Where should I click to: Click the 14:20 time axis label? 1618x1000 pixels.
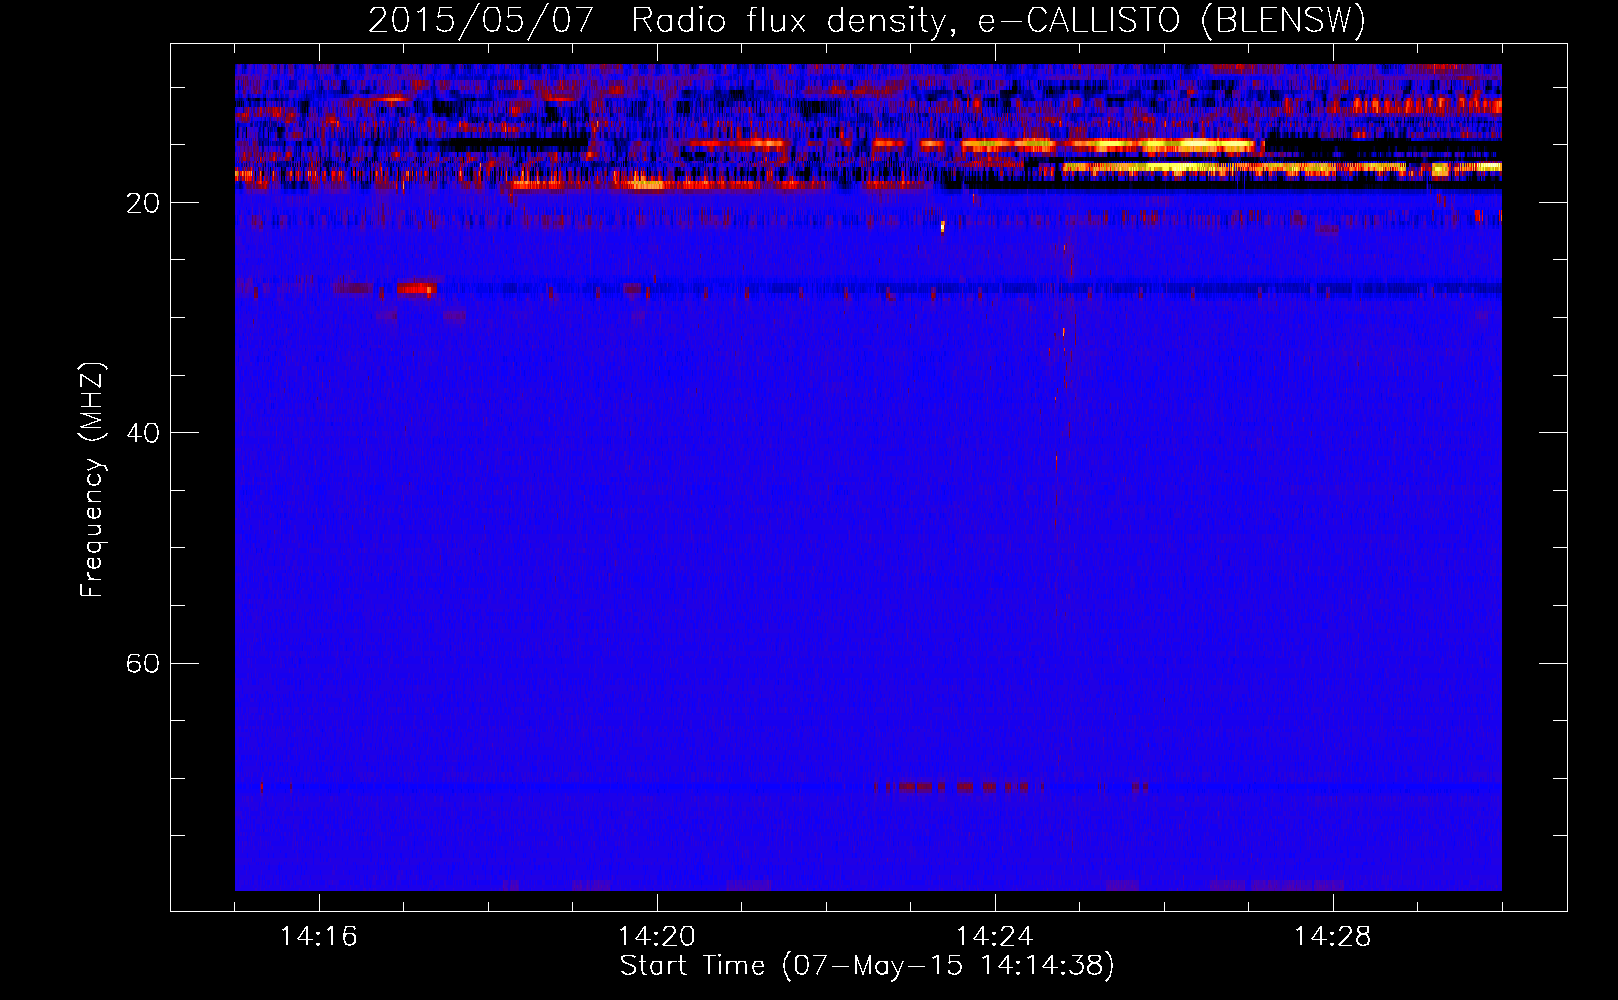(657, 937)
